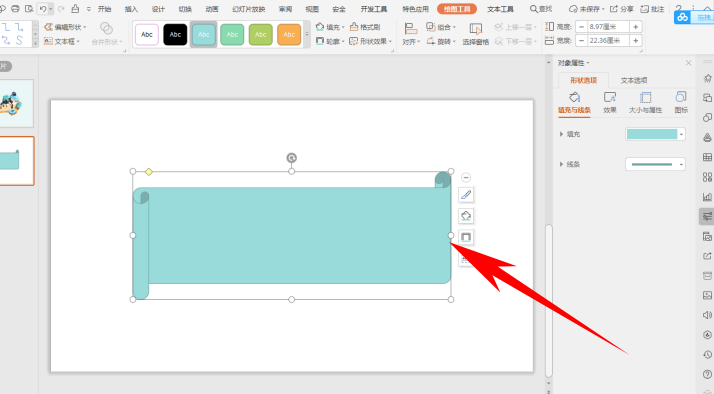Screen dimensions: 714x394
Task: Open the 文本框 dropdown
Action: tap(62, 41)
